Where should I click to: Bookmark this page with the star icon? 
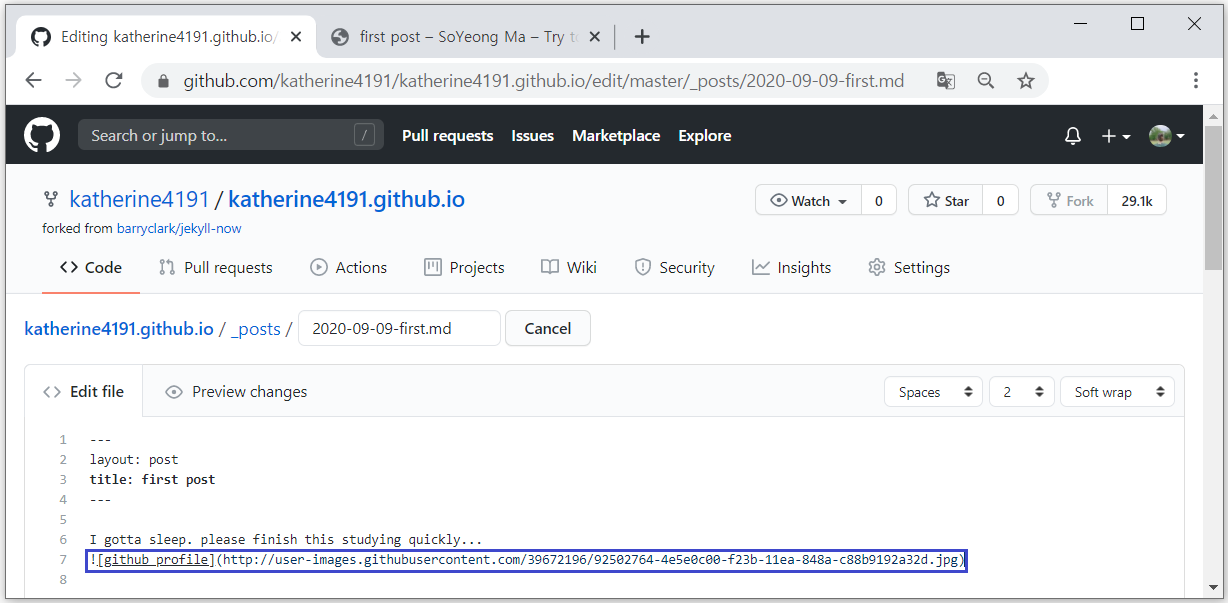point(1026,81)
